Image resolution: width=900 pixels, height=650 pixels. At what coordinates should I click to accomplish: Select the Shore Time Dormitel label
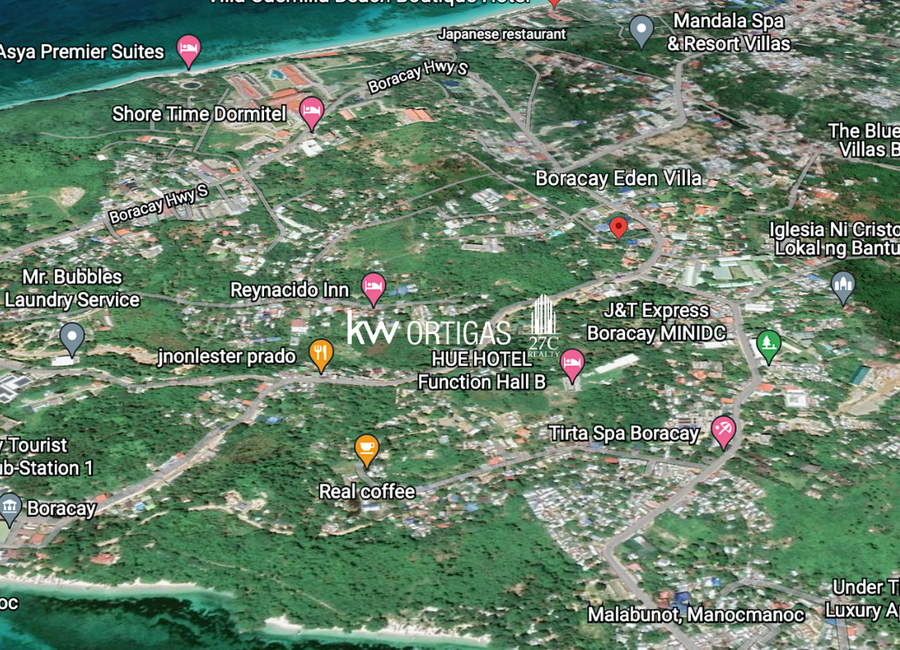(x=199, y=114)
